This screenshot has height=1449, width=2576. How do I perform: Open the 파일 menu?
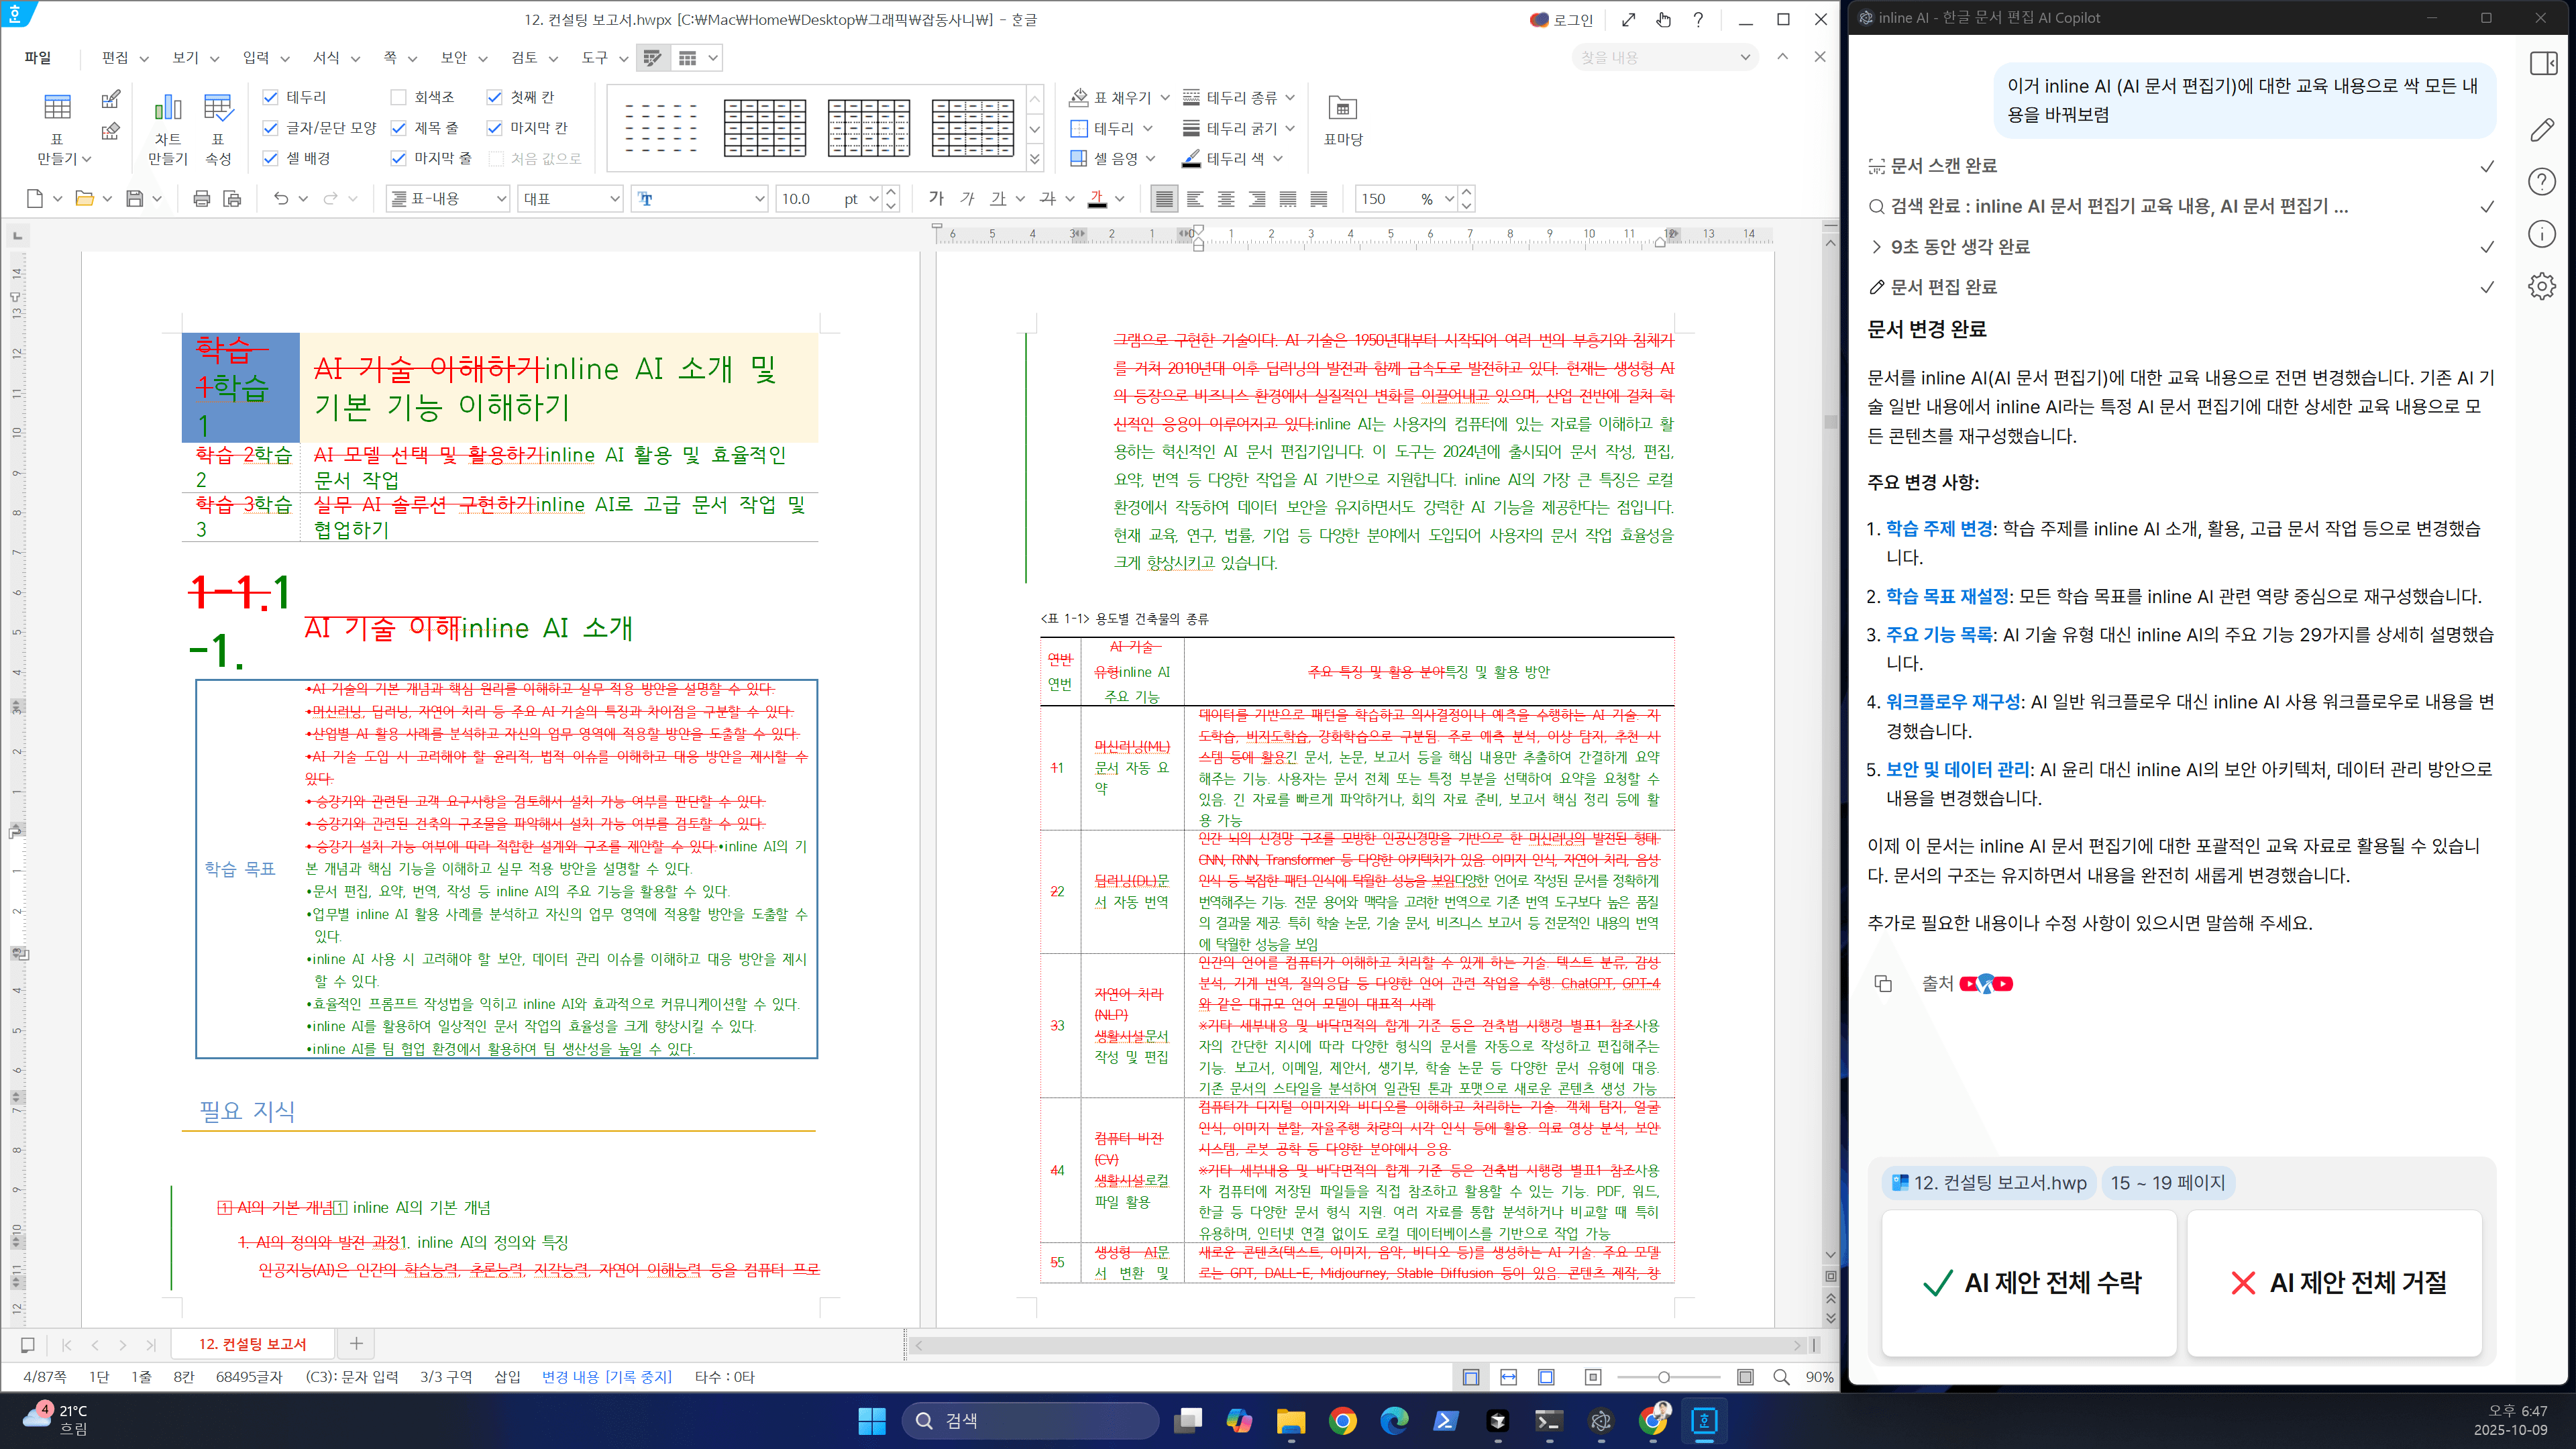click(38, 58)
